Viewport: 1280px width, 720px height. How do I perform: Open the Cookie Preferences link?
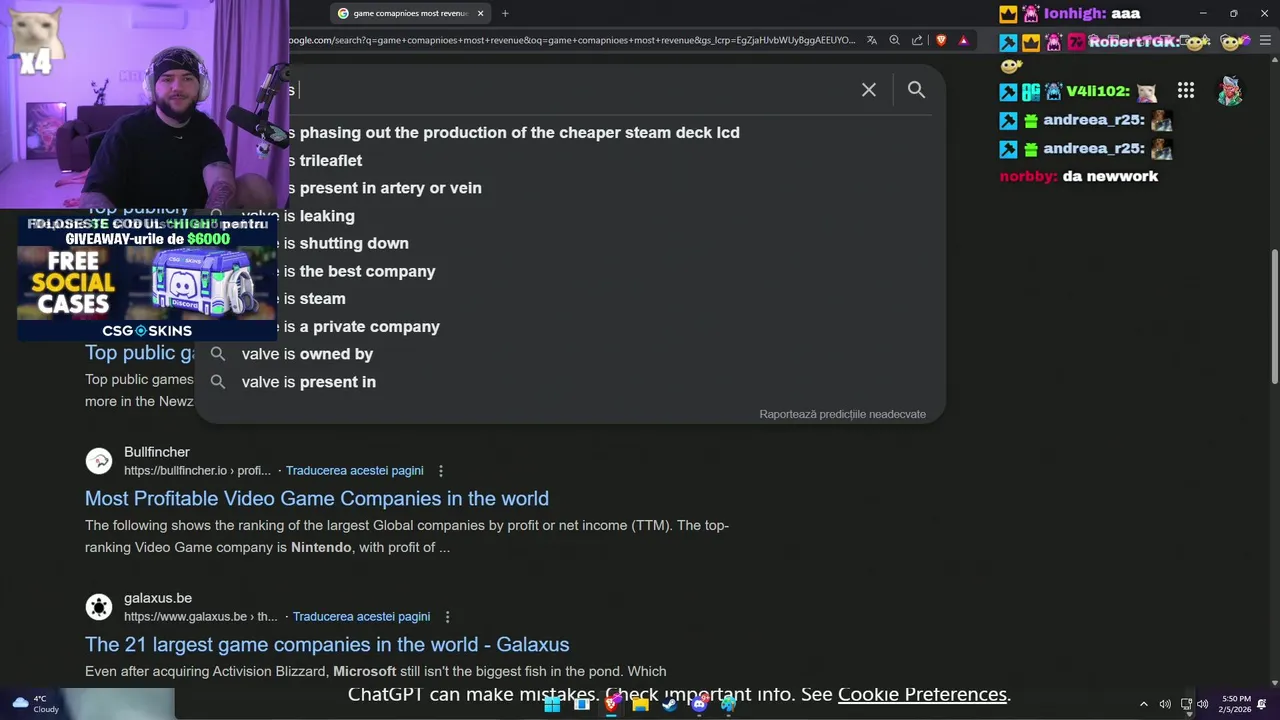click(922, 694)
